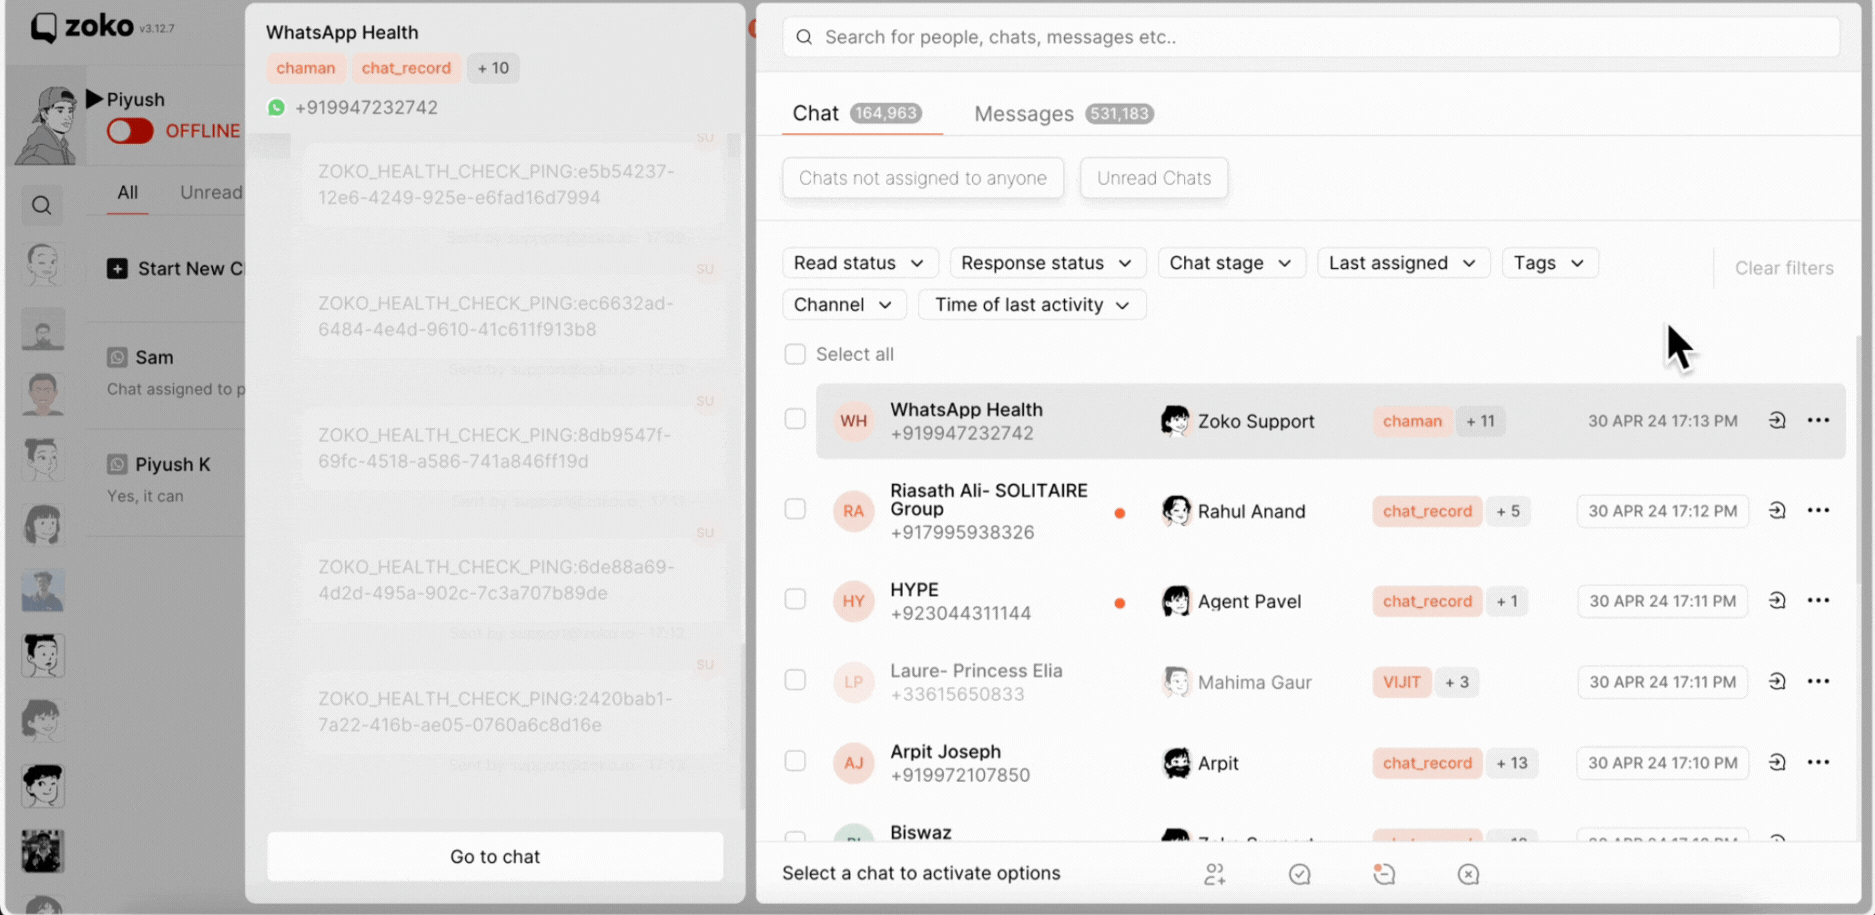Check the Arpit Joseph row checkbox
This screenshot has height=915, width=1875.
795,761
